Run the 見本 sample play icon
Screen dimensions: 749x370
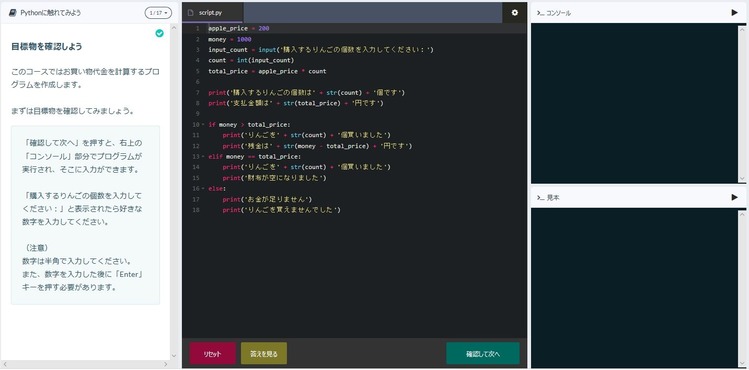click(734, 197)
